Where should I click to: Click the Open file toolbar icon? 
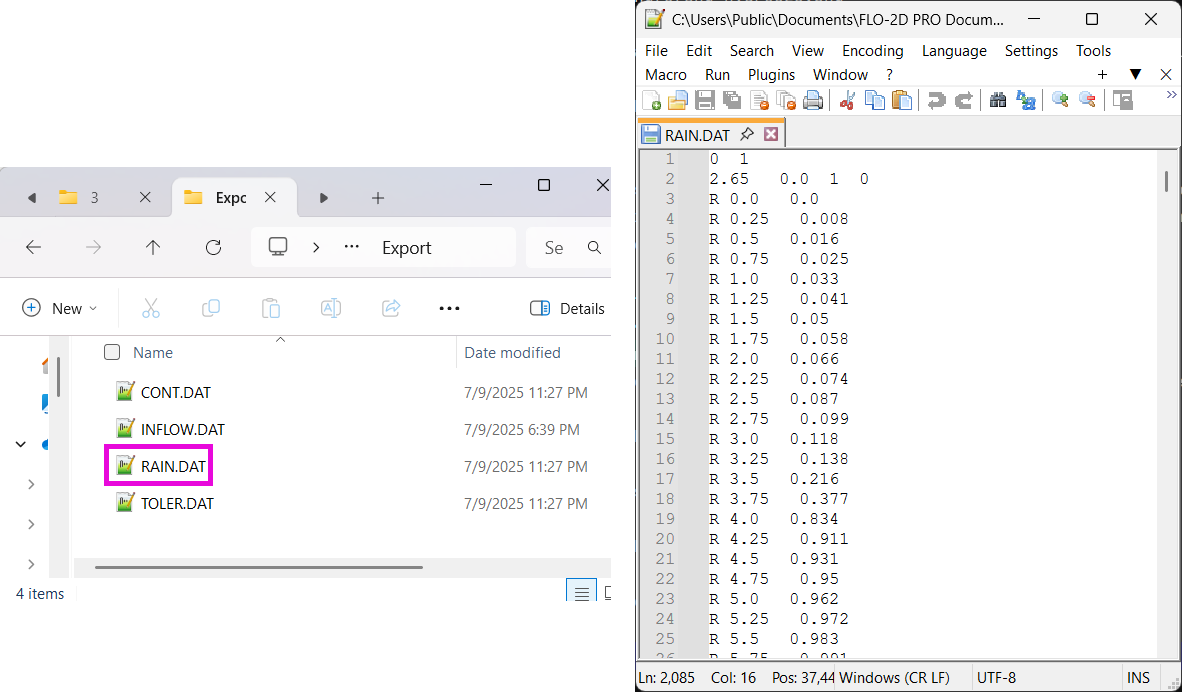(x=678, y=100)
